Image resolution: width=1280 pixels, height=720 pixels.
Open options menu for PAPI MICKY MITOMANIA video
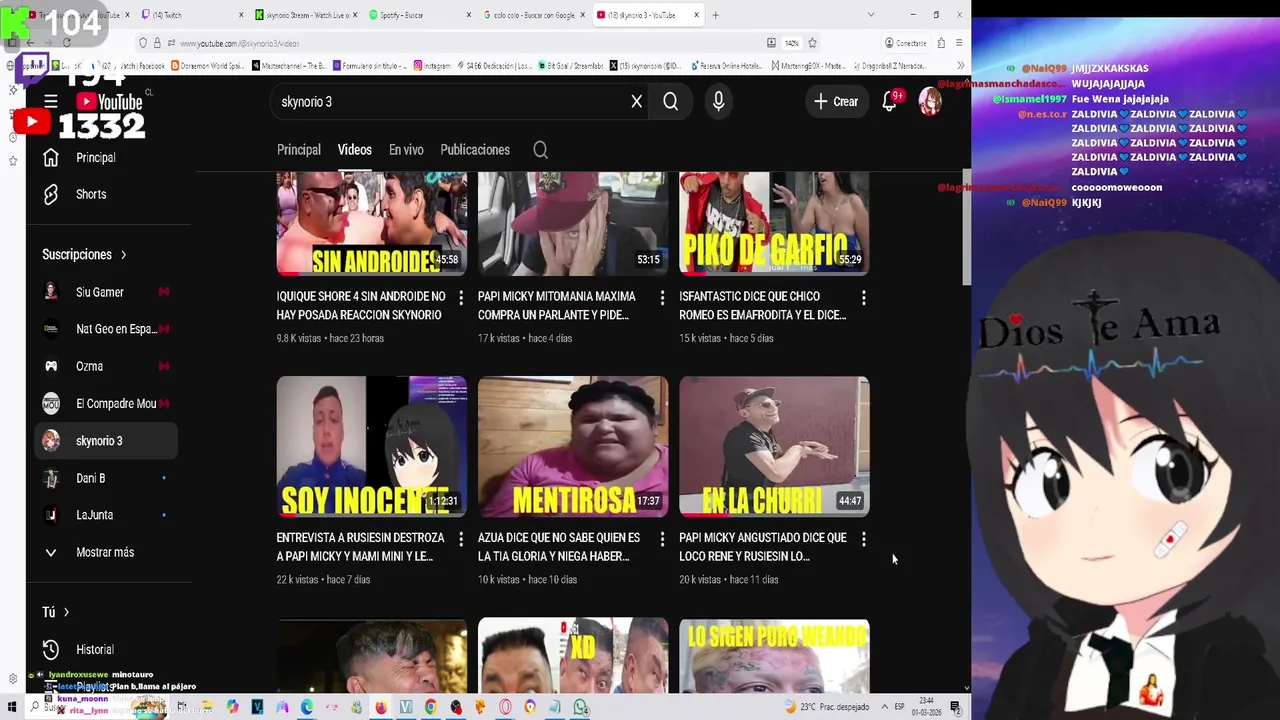pos(662,298)
